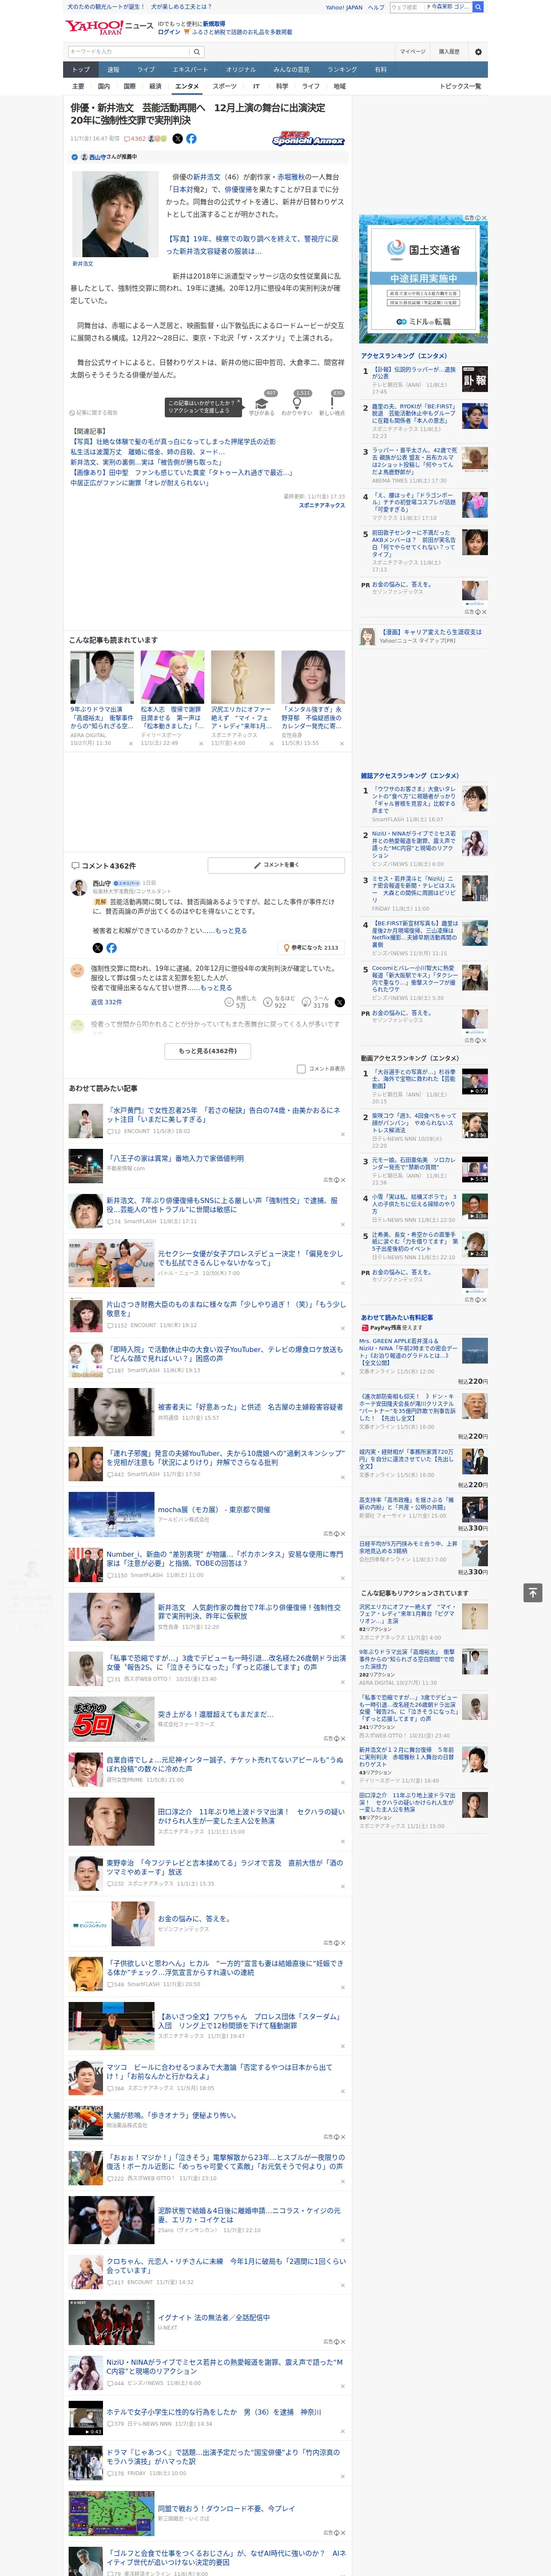
Task: Click the コメントを書く button
Action: coord(276,865)
